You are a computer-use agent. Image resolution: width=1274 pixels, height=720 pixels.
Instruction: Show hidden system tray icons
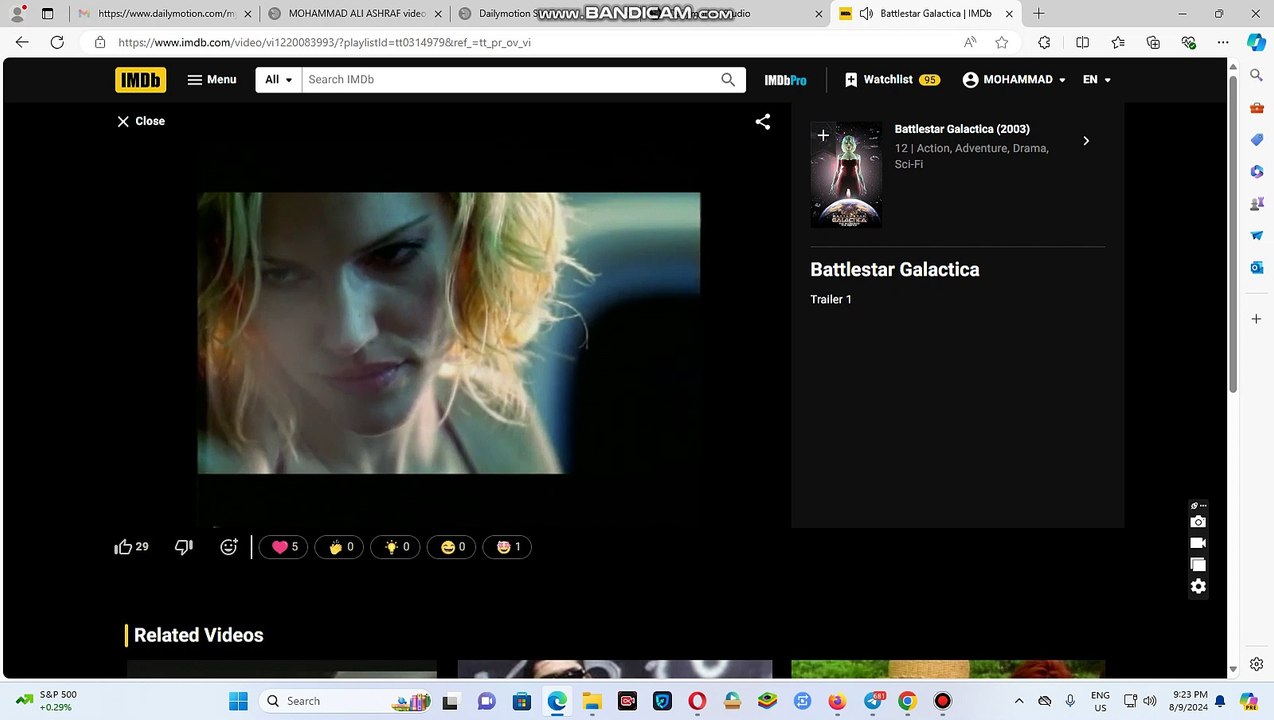(1019, 701)
